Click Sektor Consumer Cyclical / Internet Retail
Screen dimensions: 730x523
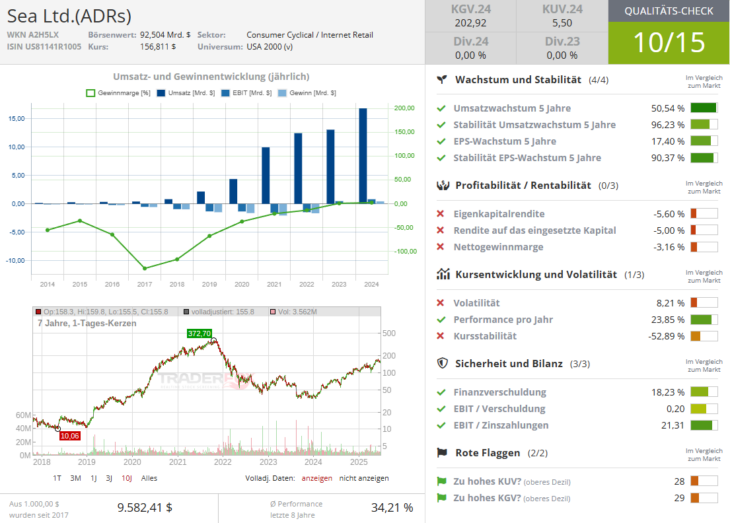[310, 35]
